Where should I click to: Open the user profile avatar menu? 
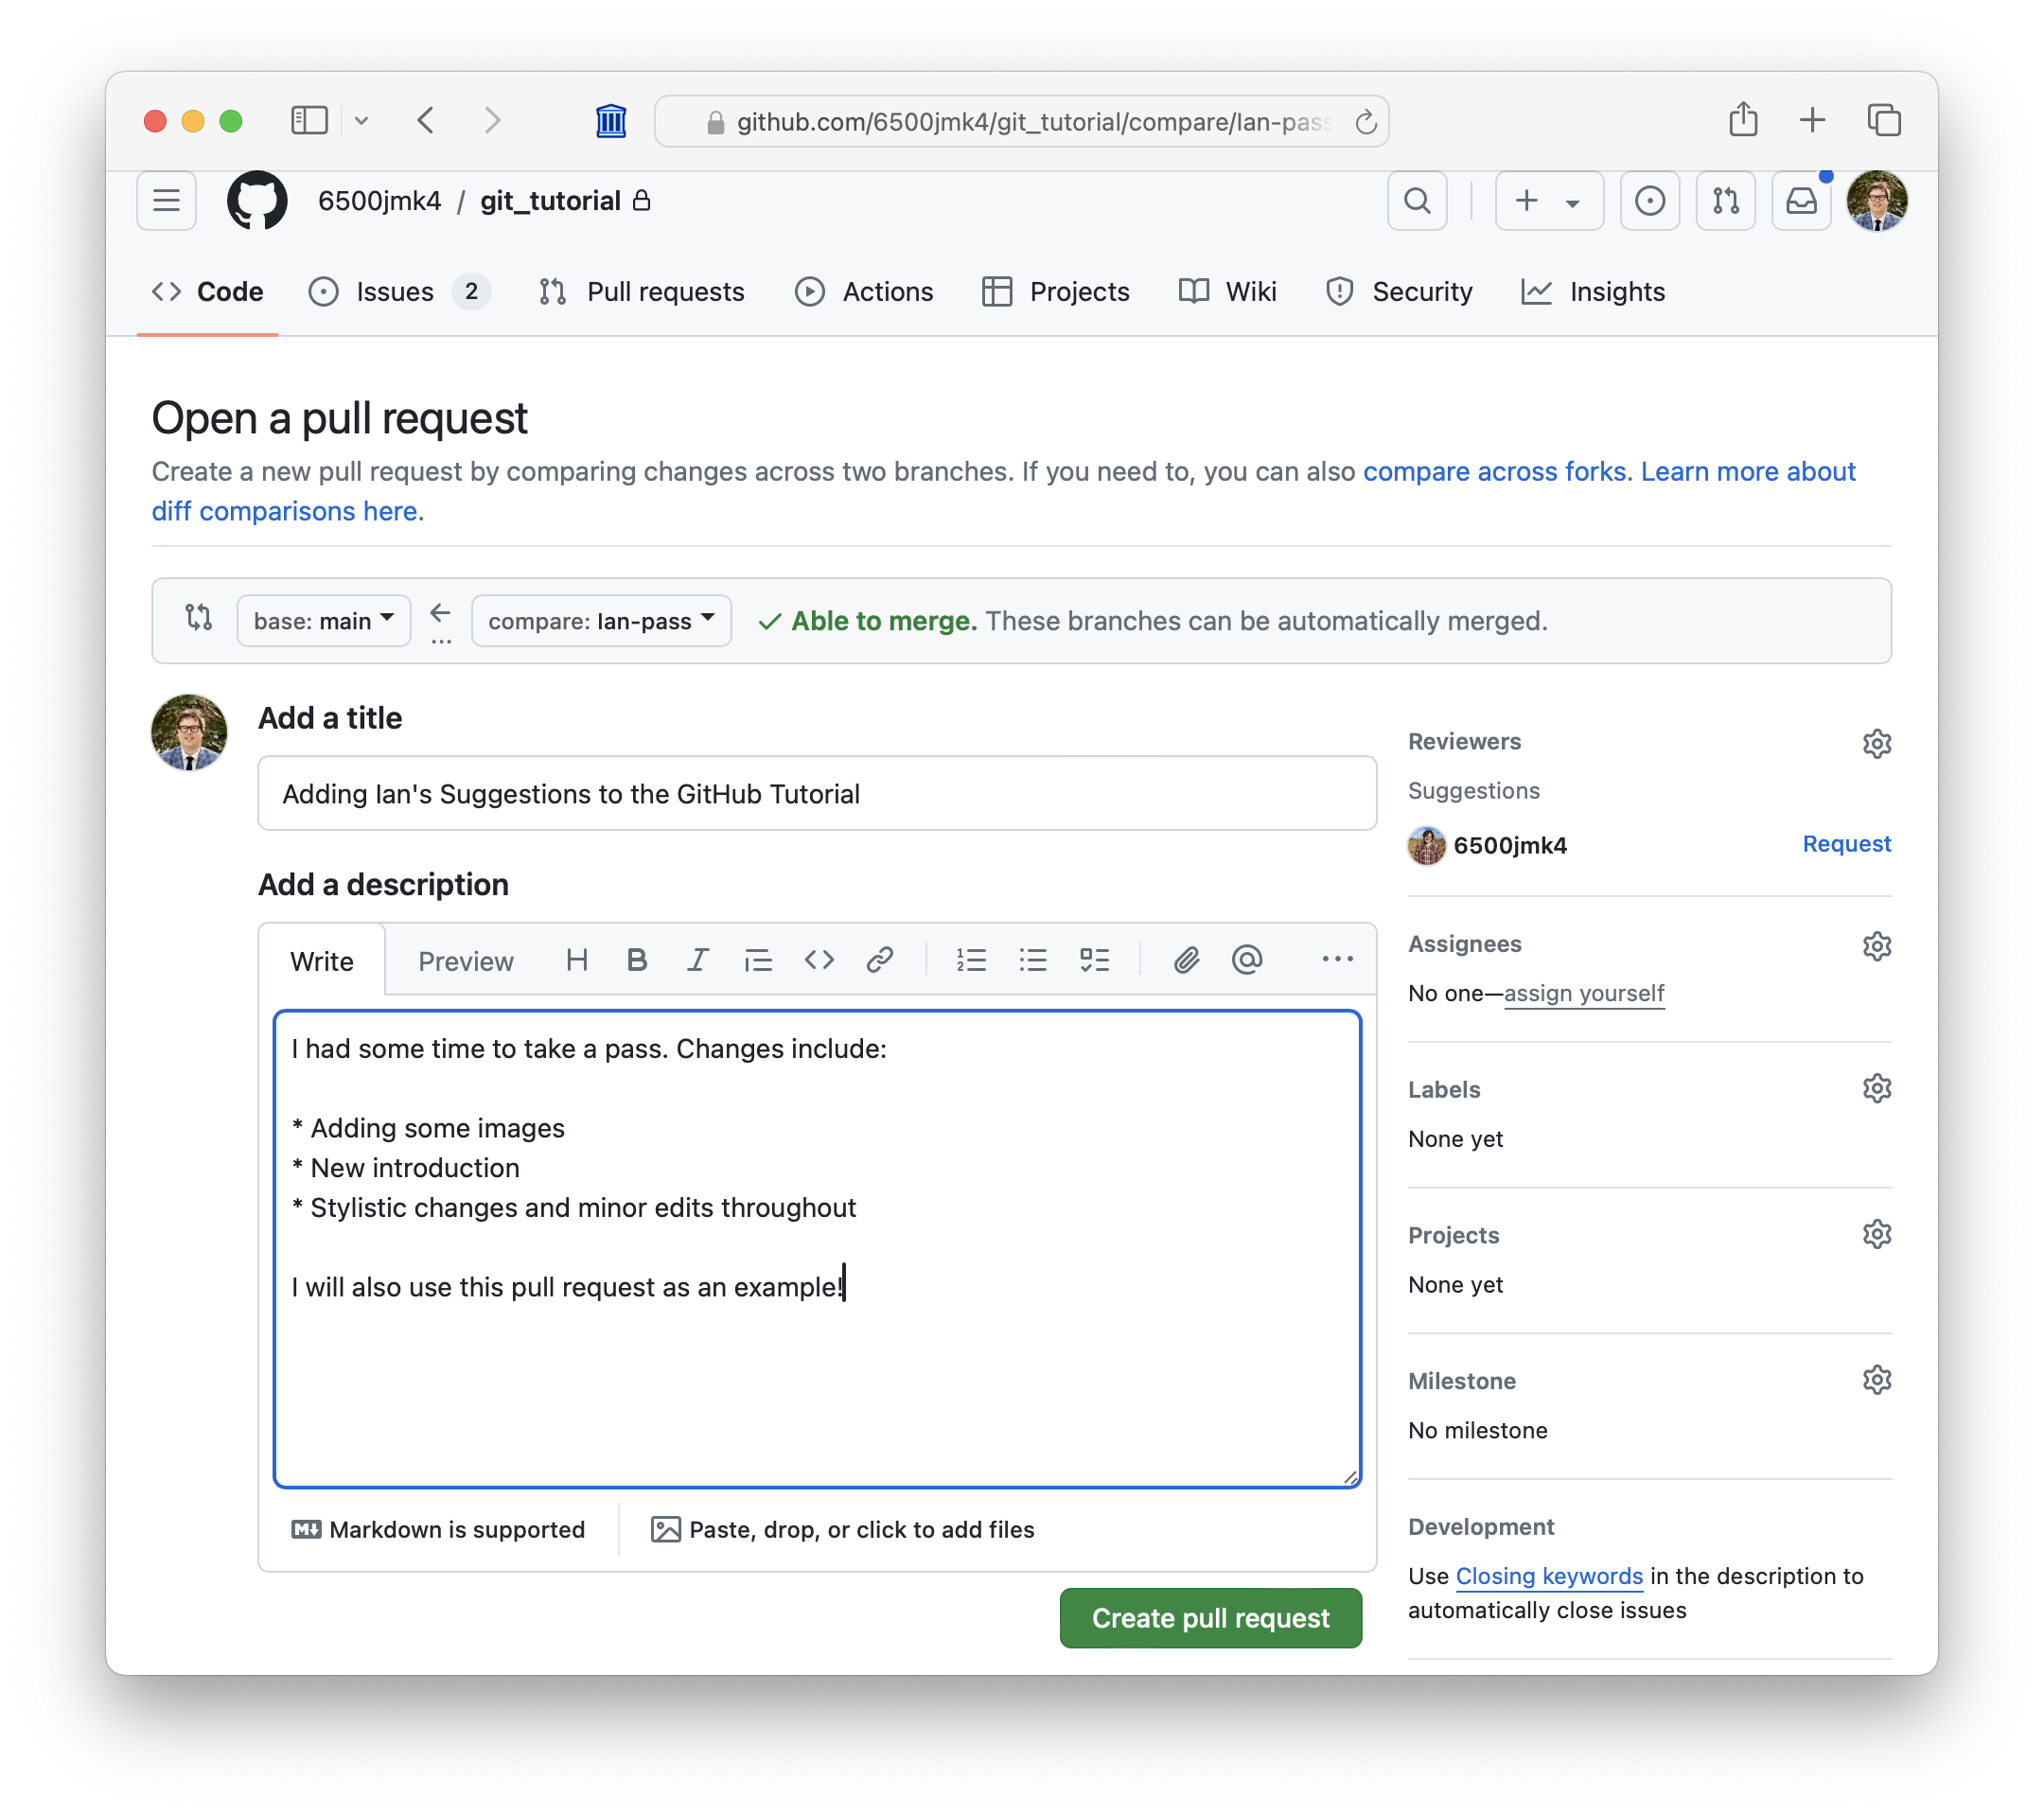point(1877,201)
